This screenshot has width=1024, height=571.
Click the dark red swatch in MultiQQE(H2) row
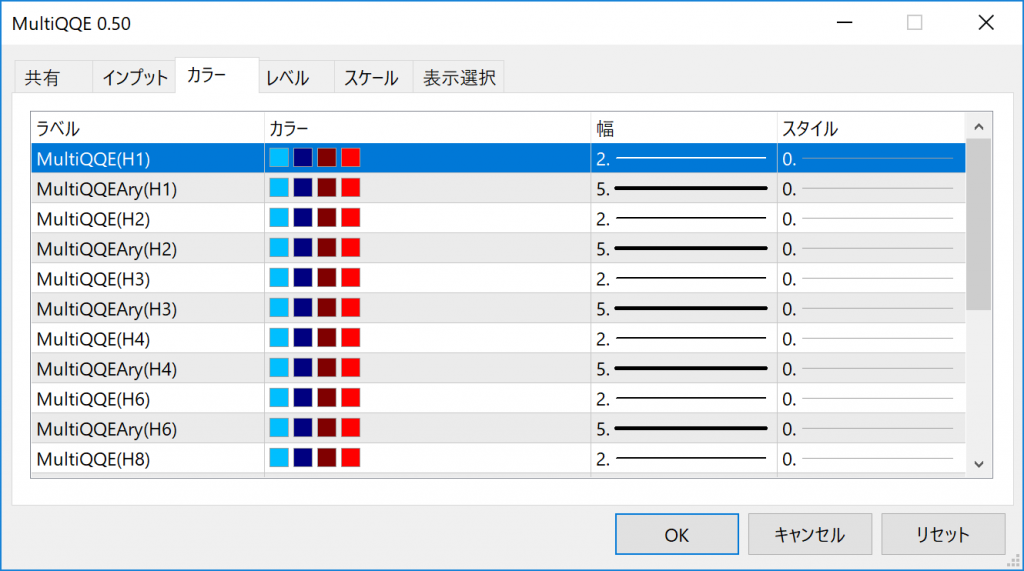pyautogui.click(x=327, y=218)
